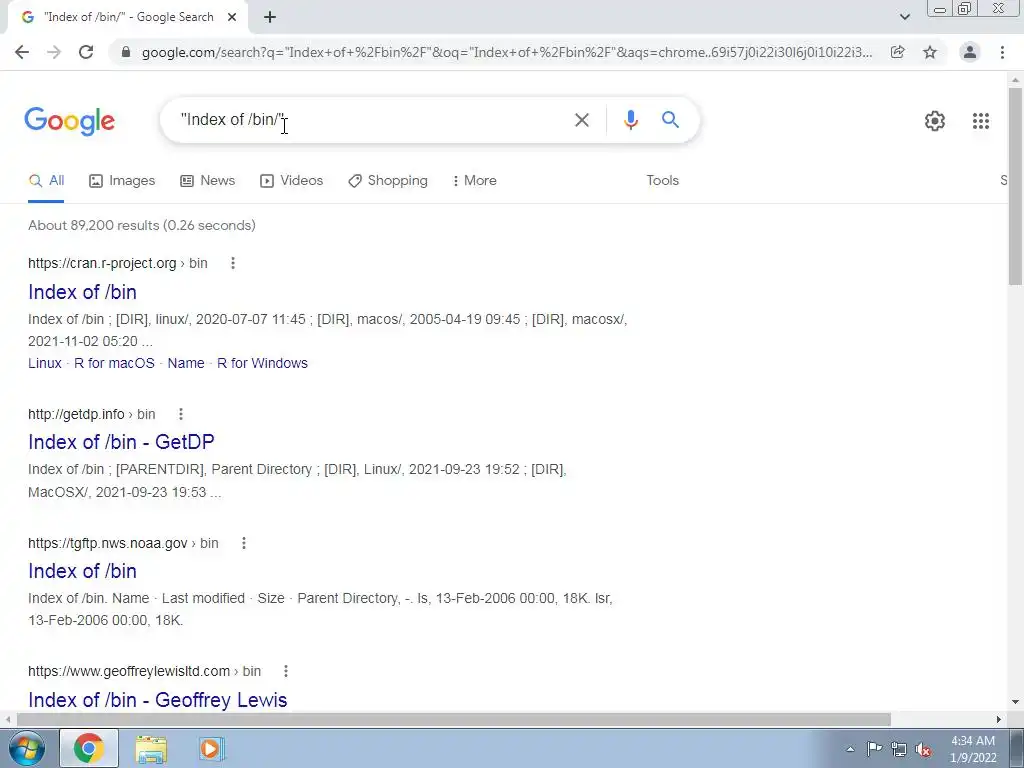Follow the Linux sitelink
The image size is (1024, 768).
(44, 363)
